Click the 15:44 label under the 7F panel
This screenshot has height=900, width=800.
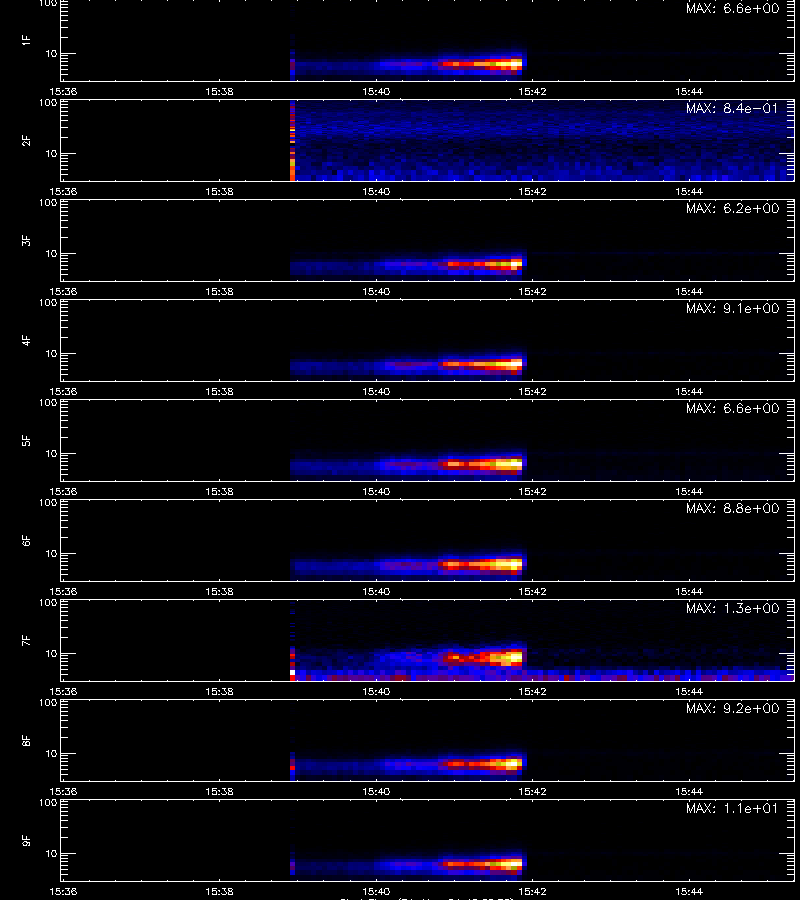(689, 692)
